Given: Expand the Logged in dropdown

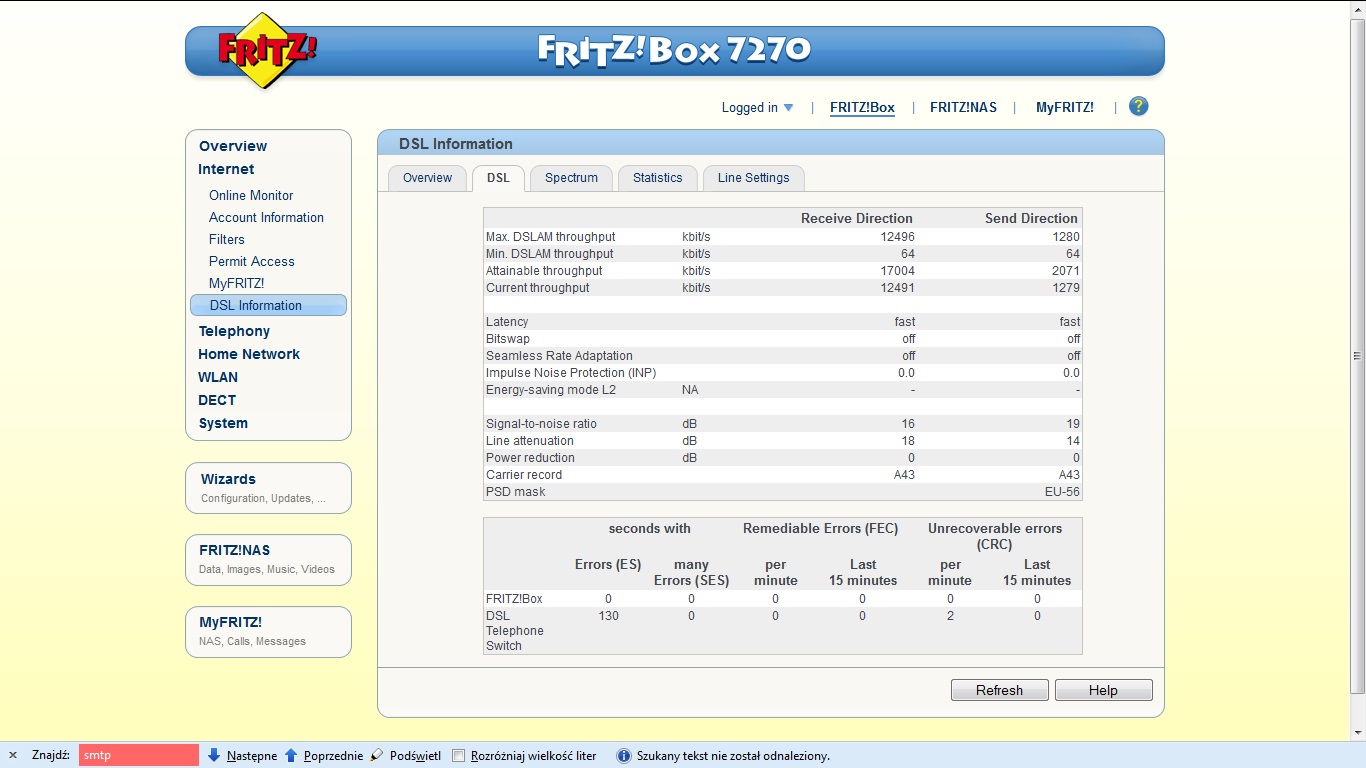Looking at the screenshot, I should [x=758, y=107].
